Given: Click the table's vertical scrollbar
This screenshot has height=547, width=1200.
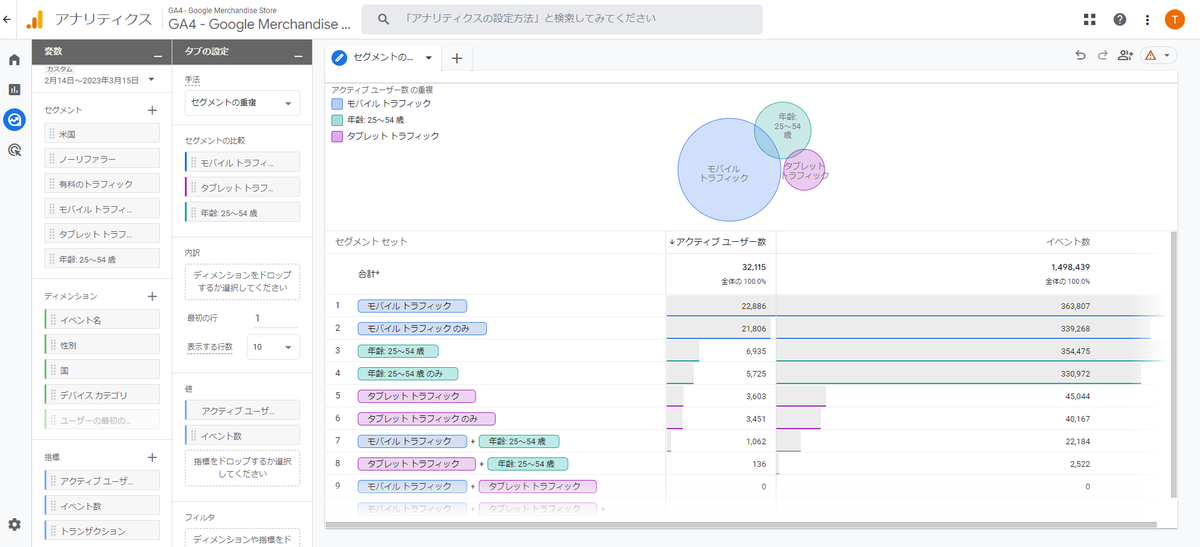Looking at the screenshot, I should point(1174,365).
